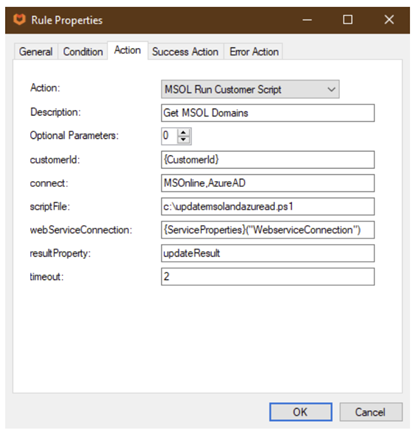The width and height of the screenshot is (414, 436).
Task: Confirm with the OK button
Action: tap(300, 412)
